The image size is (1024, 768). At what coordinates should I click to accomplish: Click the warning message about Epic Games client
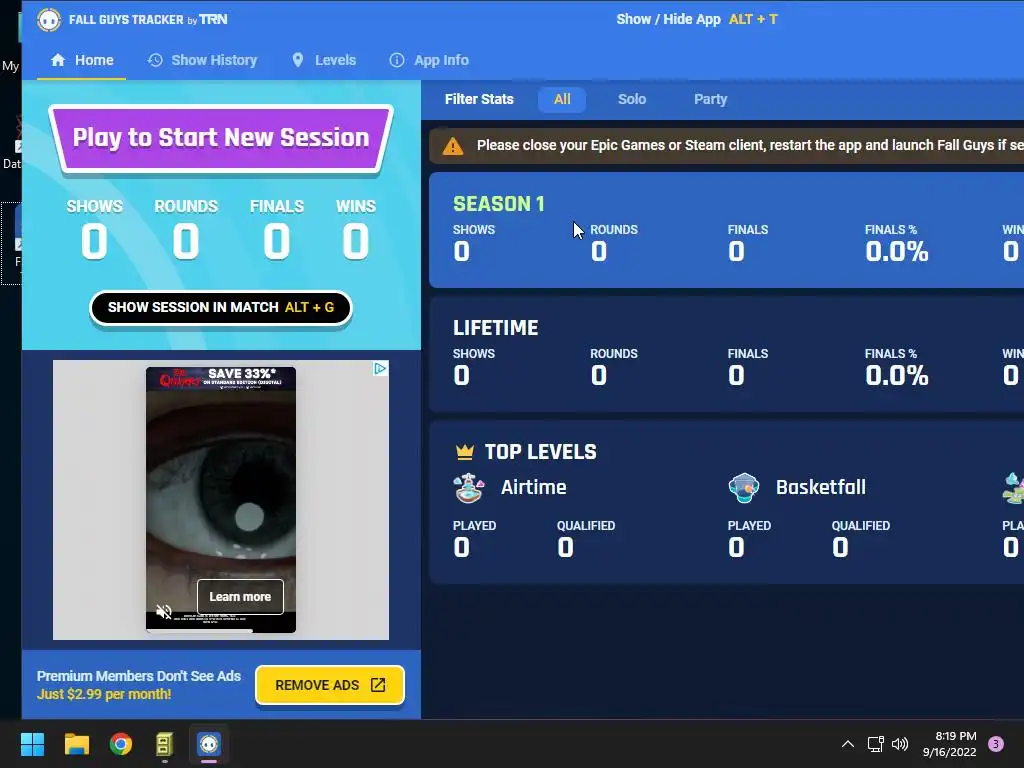750,145
